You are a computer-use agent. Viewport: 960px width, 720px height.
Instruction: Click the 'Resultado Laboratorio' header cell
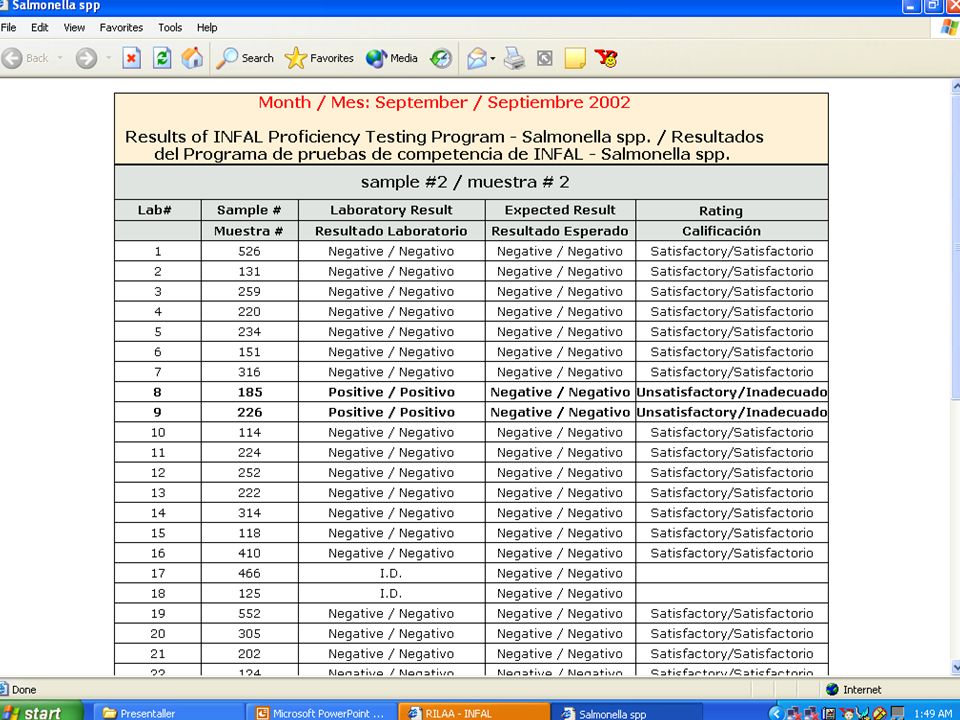(x=391, y=231)
